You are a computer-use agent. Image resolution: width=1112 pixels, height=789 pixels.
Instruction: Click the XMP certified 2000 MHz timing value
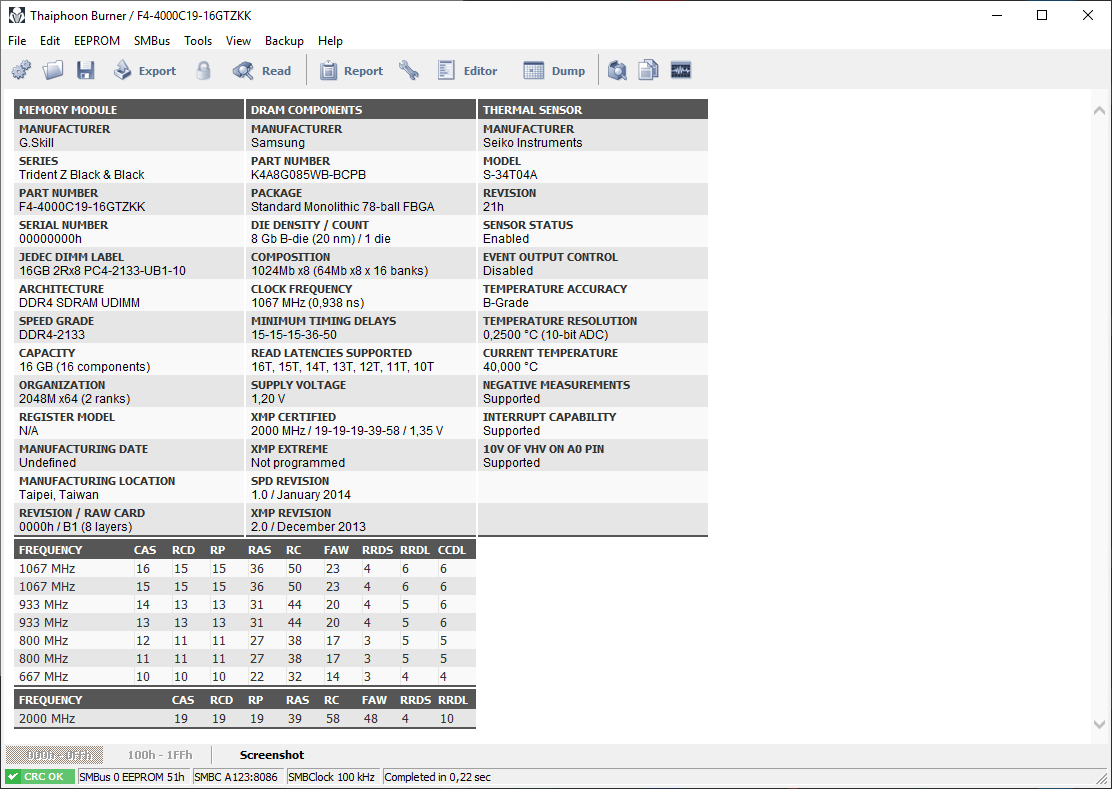point(347,431)
